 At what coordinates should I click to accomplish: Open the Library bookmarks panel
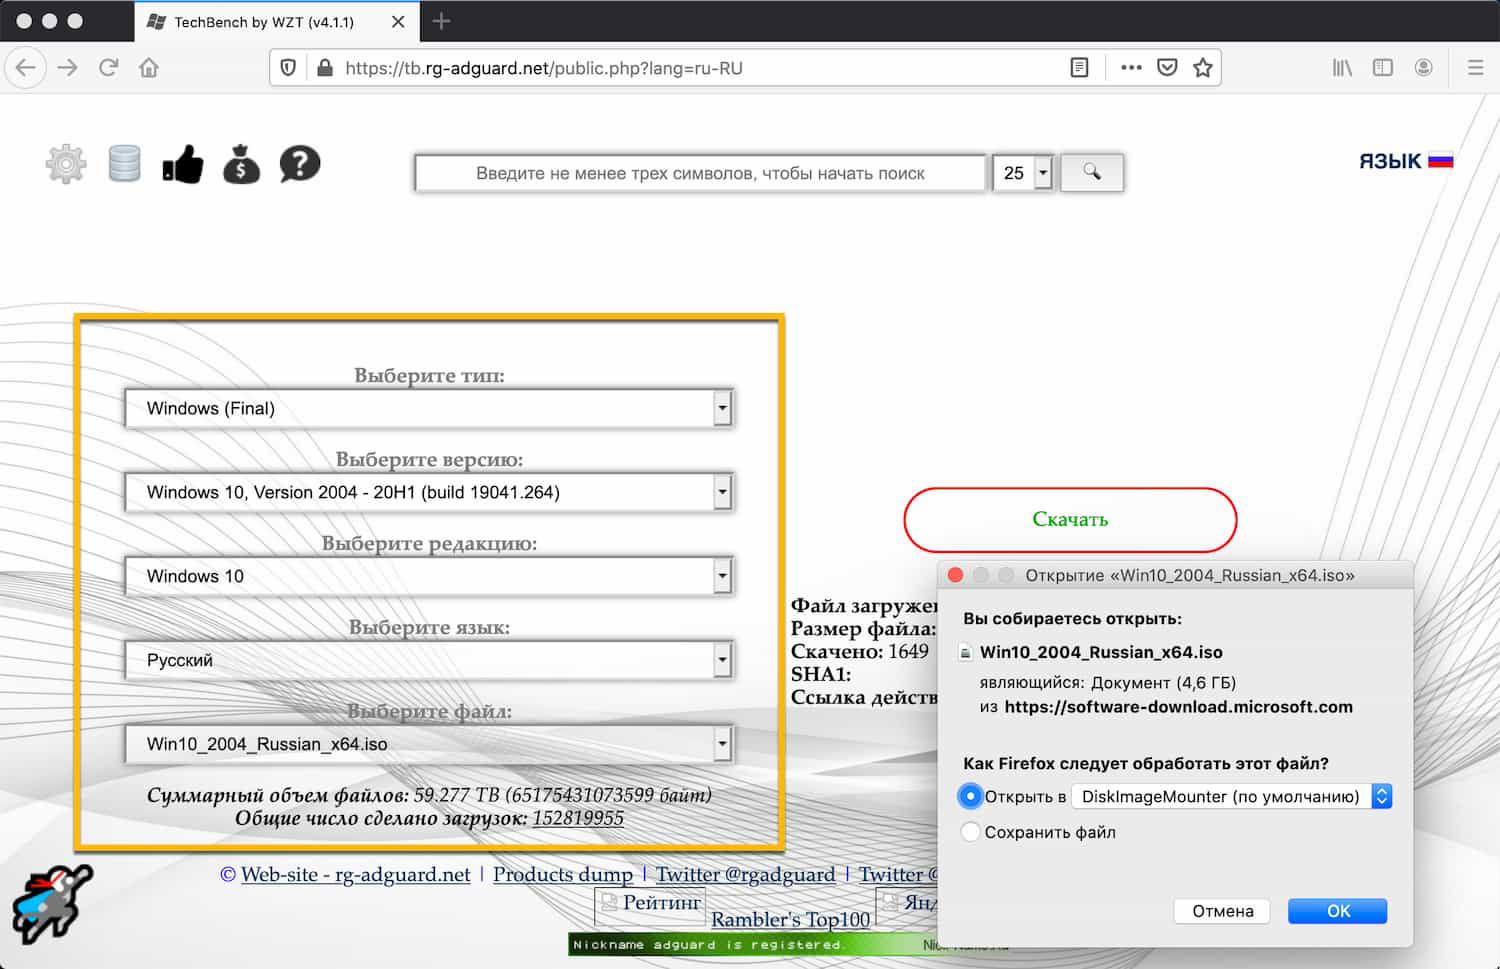click(x=1342, y=68)
